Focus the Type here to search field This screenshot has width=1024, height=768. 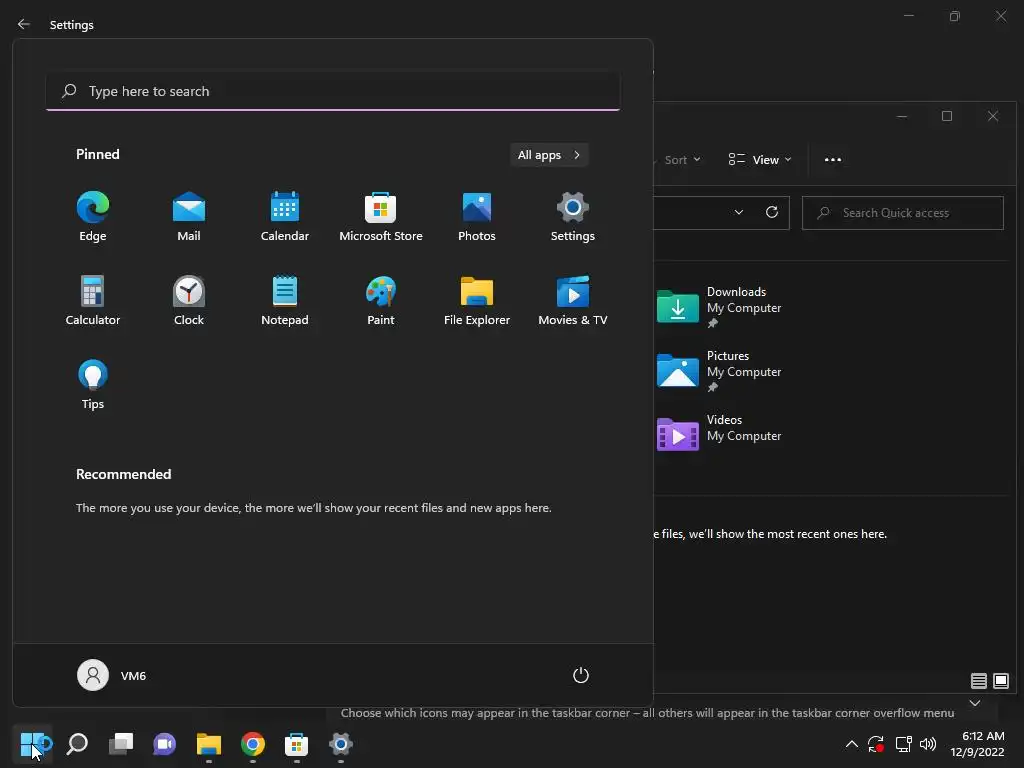pyautogui.click(x=333, y=91)
